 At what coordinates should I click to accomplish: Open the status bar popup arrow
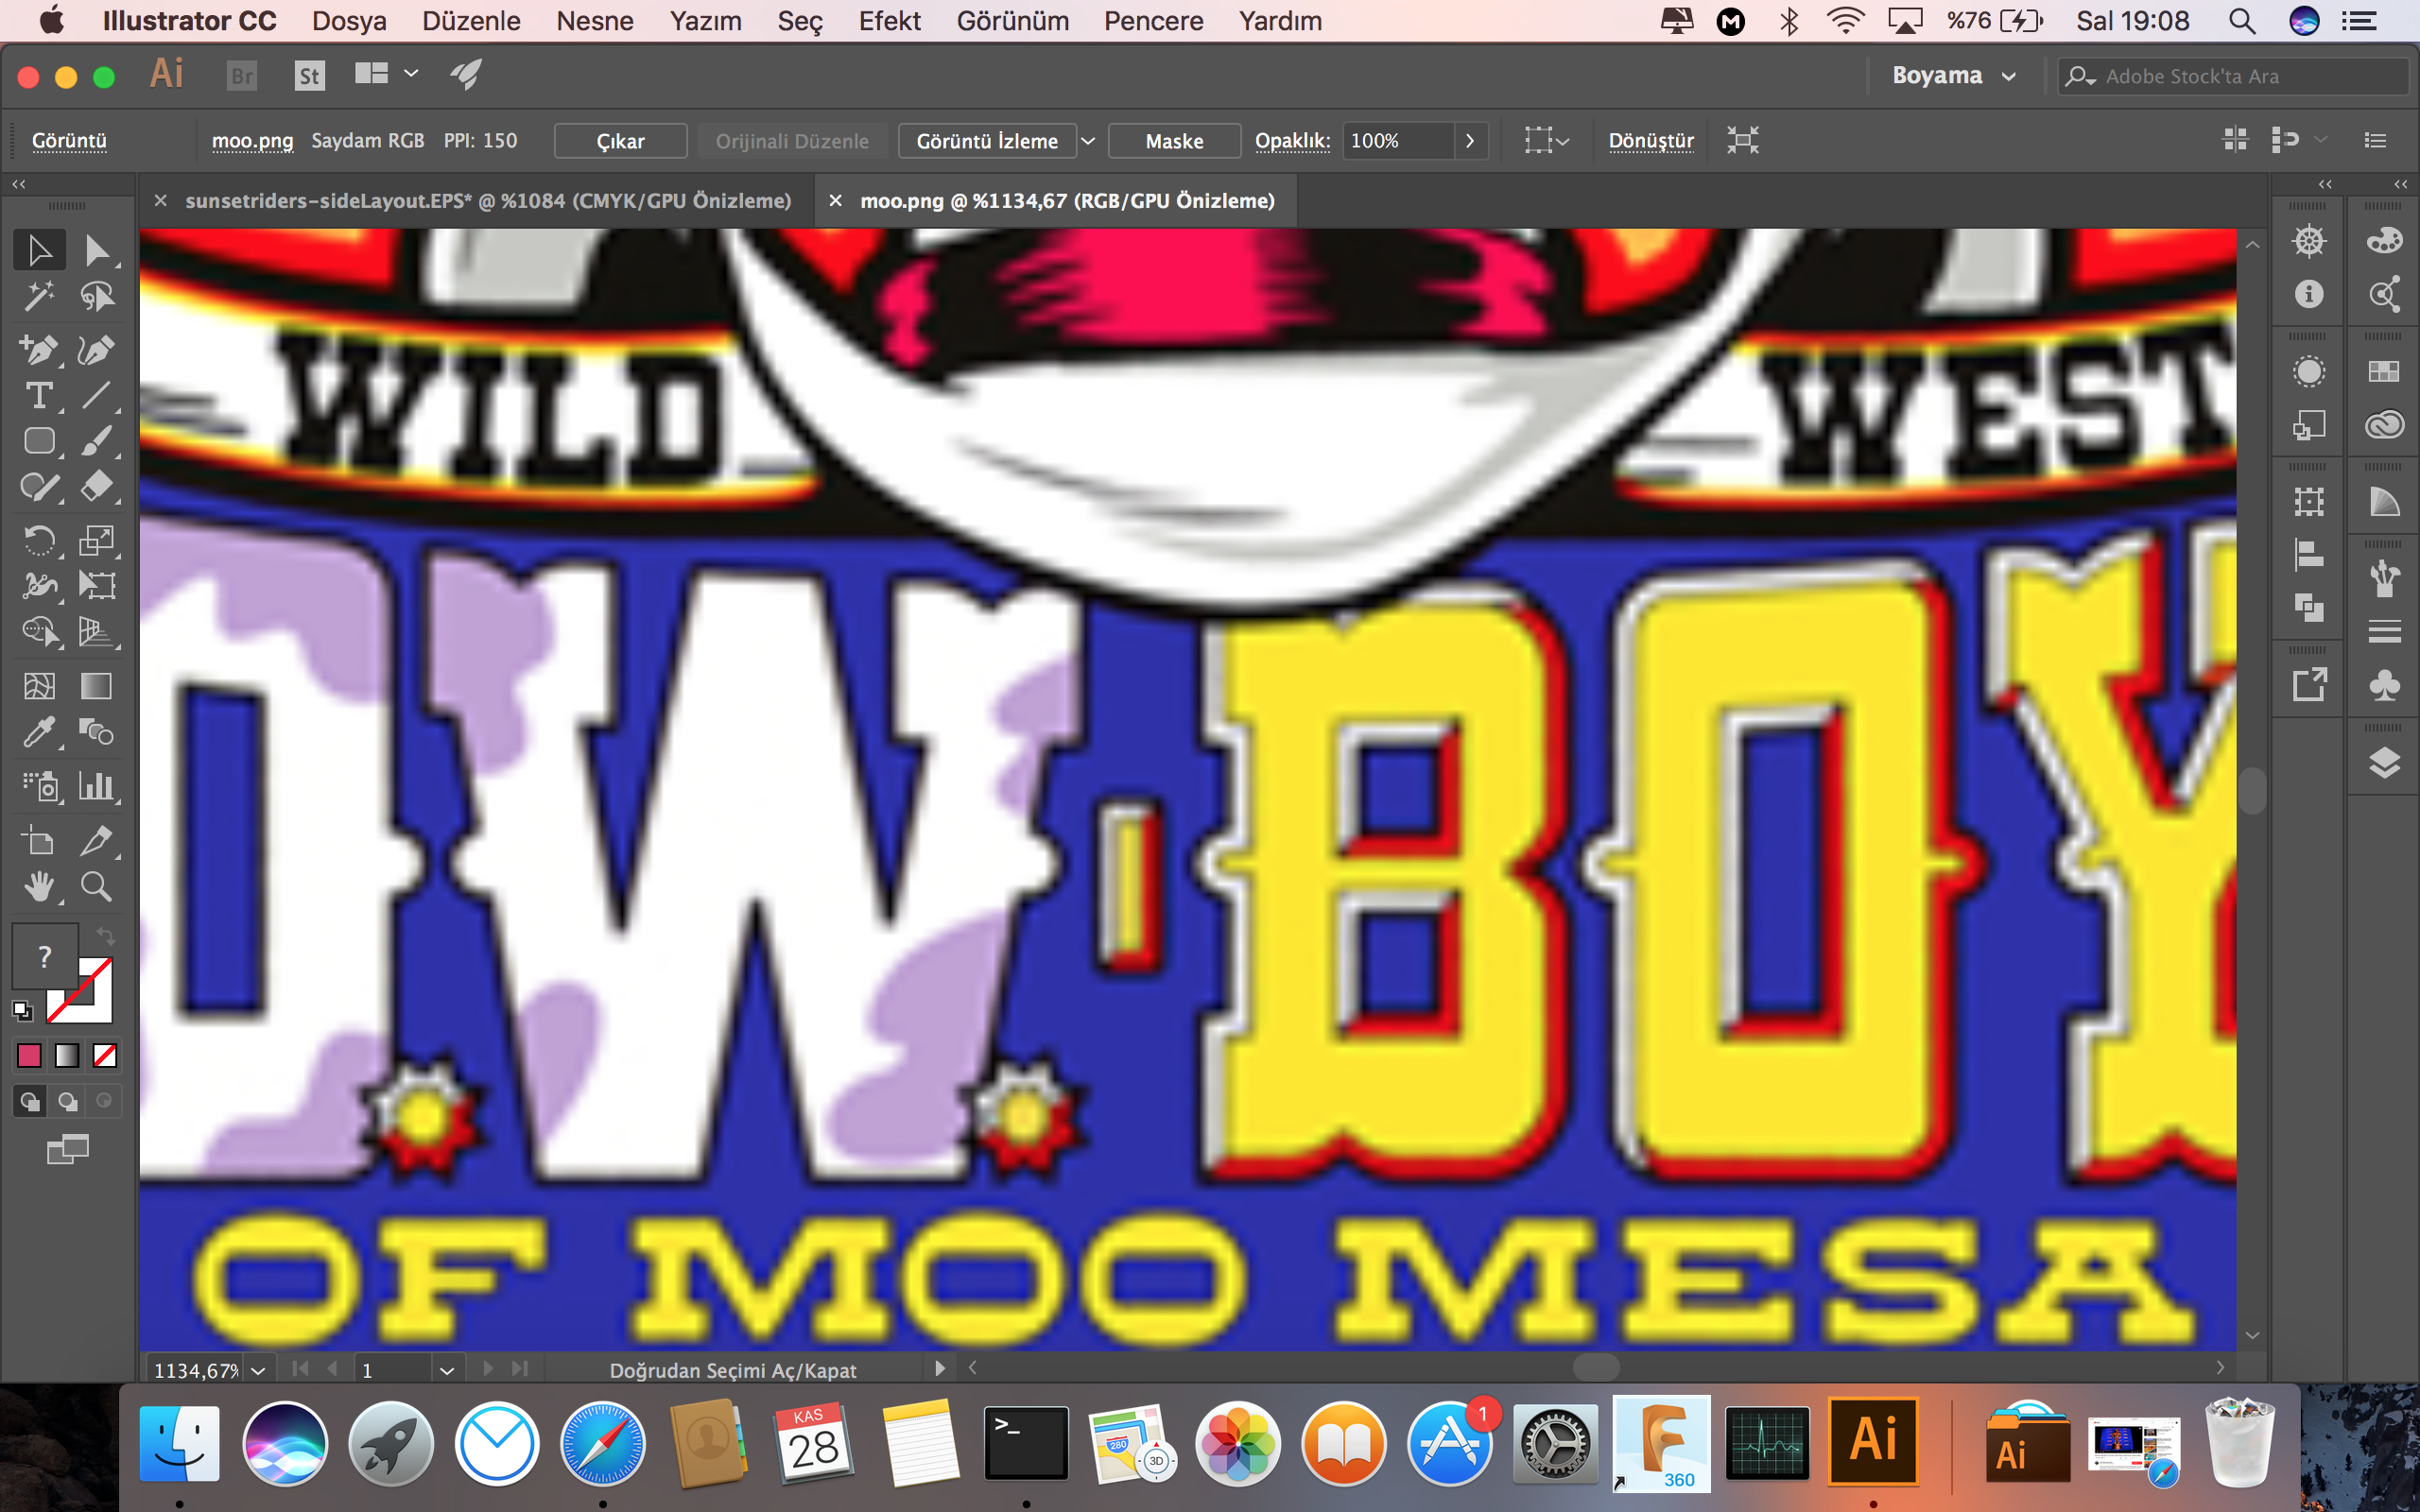939,1368
